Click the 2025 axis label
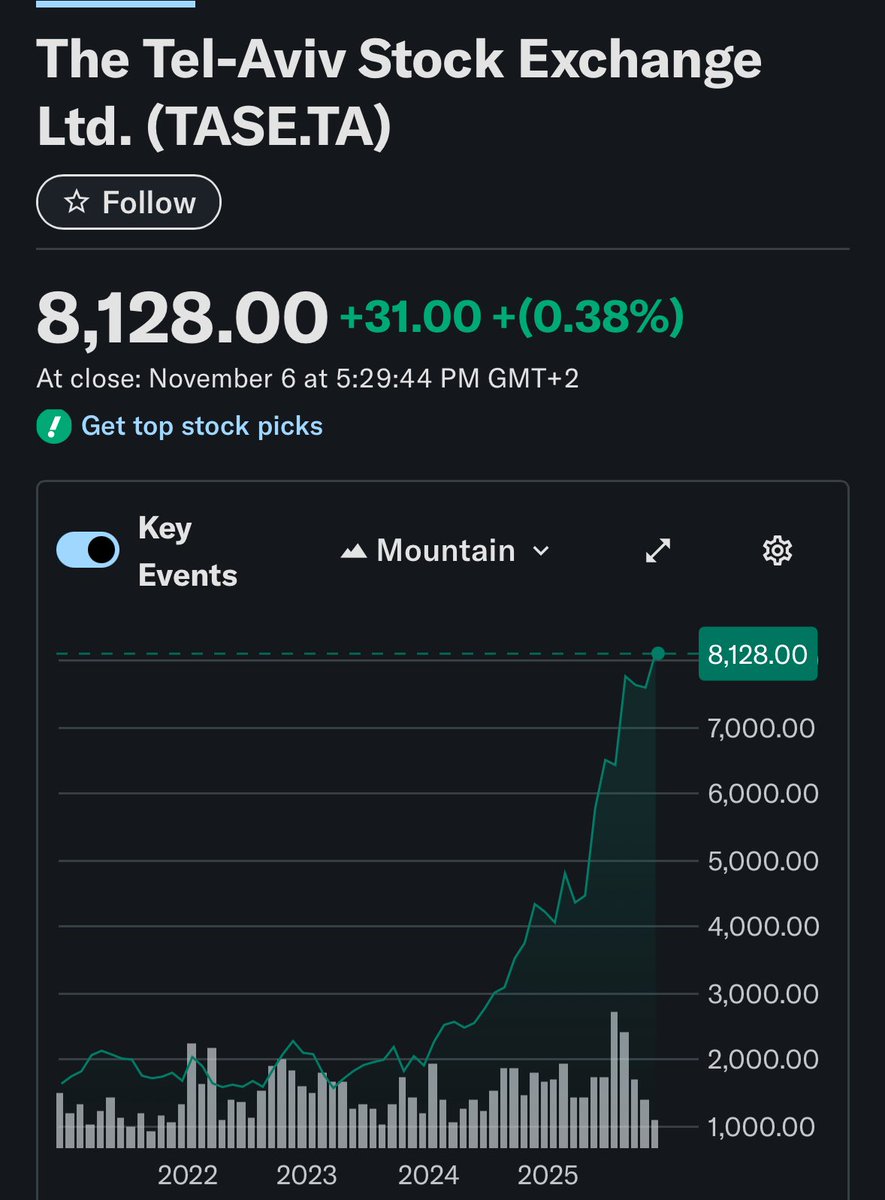The width and height of the screenshot is (885, 1200). coord(549,1175)
